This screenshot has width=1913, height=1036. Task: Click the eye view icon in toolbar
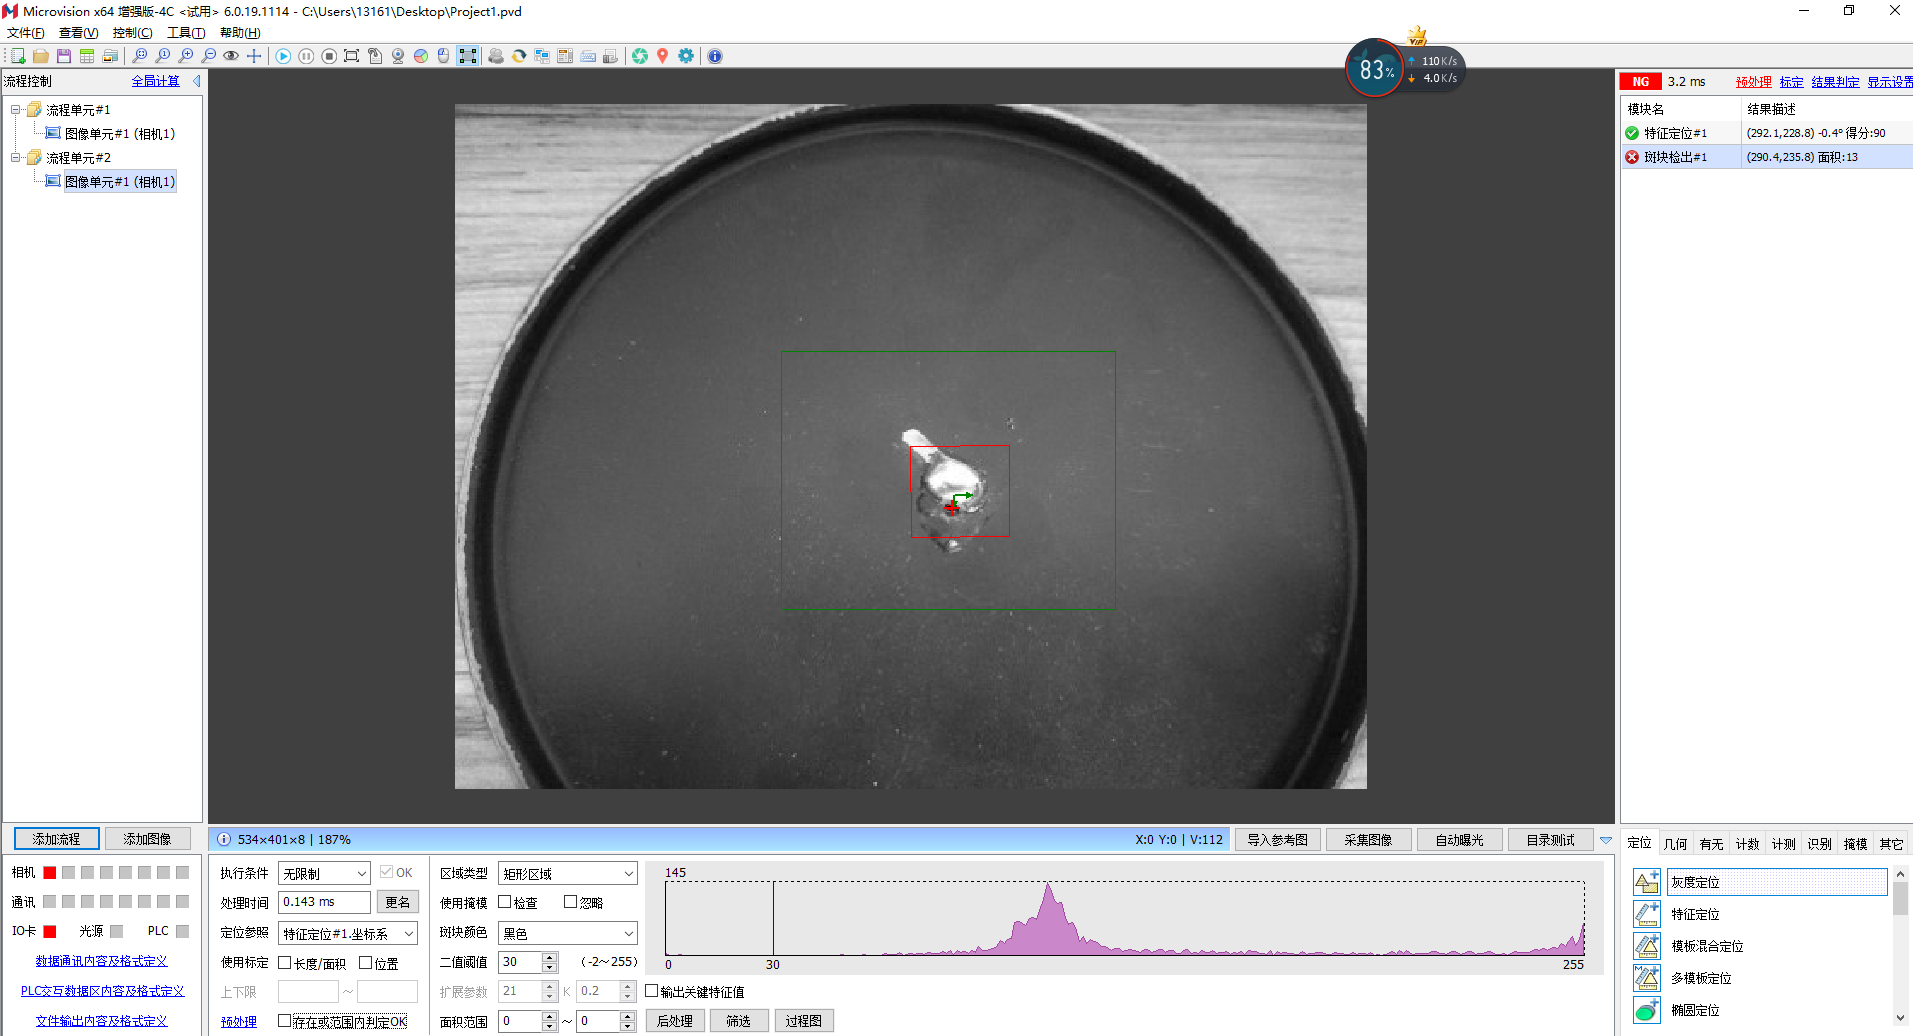click(231, 56)
